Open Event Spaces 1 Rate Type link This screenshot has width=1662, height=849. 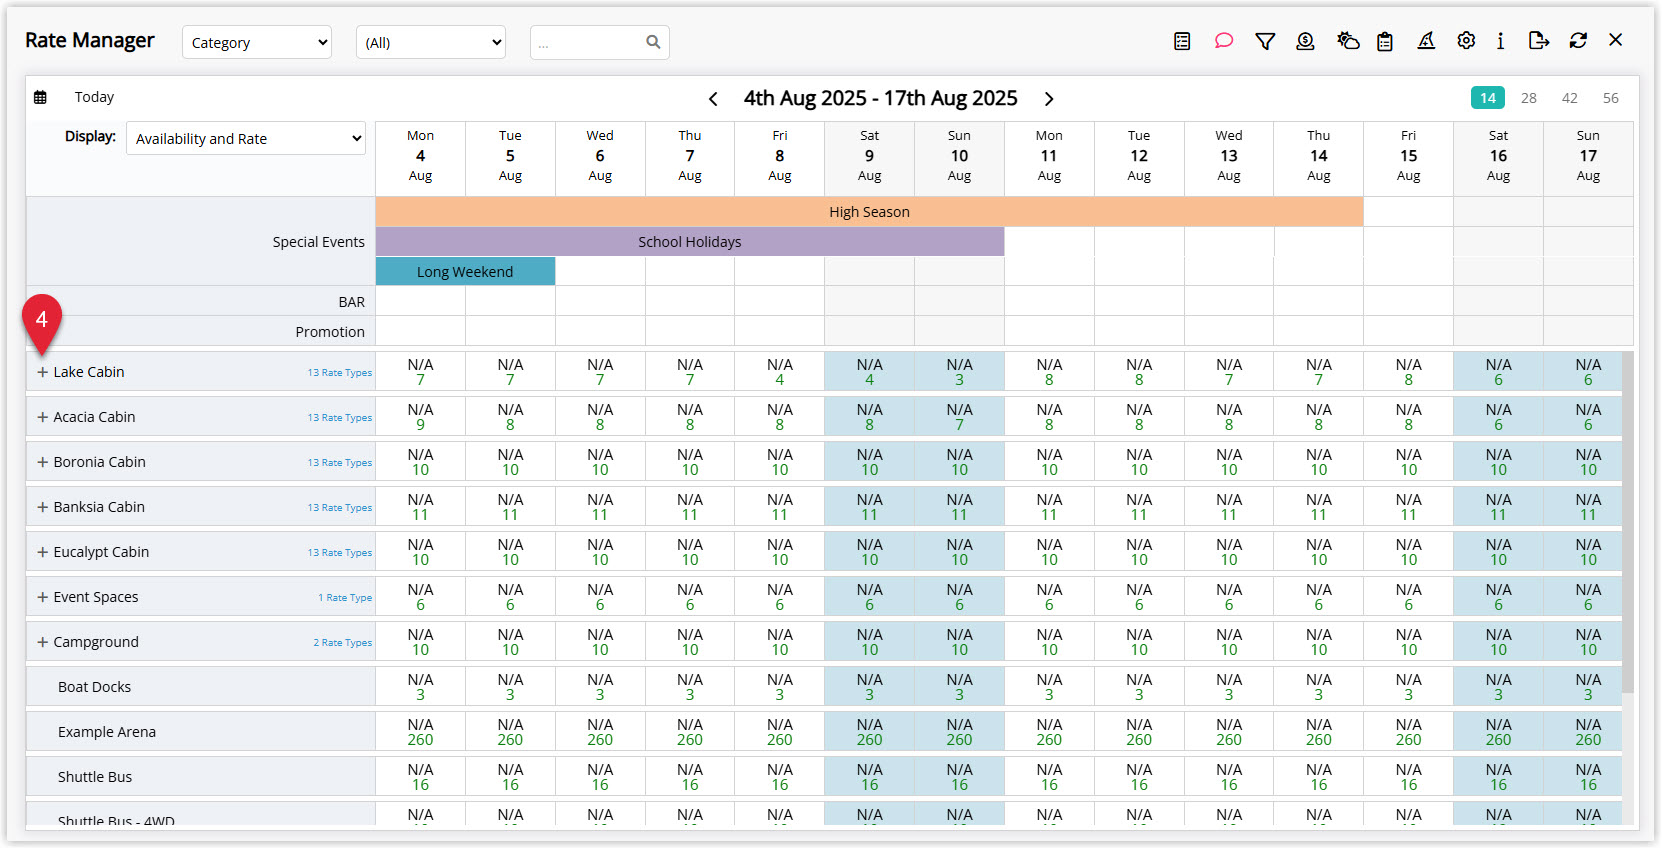point(345,598)
